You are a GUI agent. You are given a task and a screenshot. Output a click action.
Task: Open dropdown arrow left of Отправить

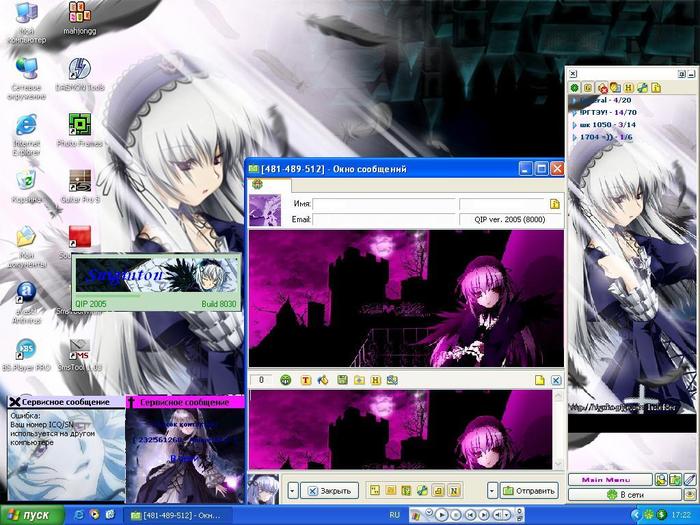coord(492,491)
